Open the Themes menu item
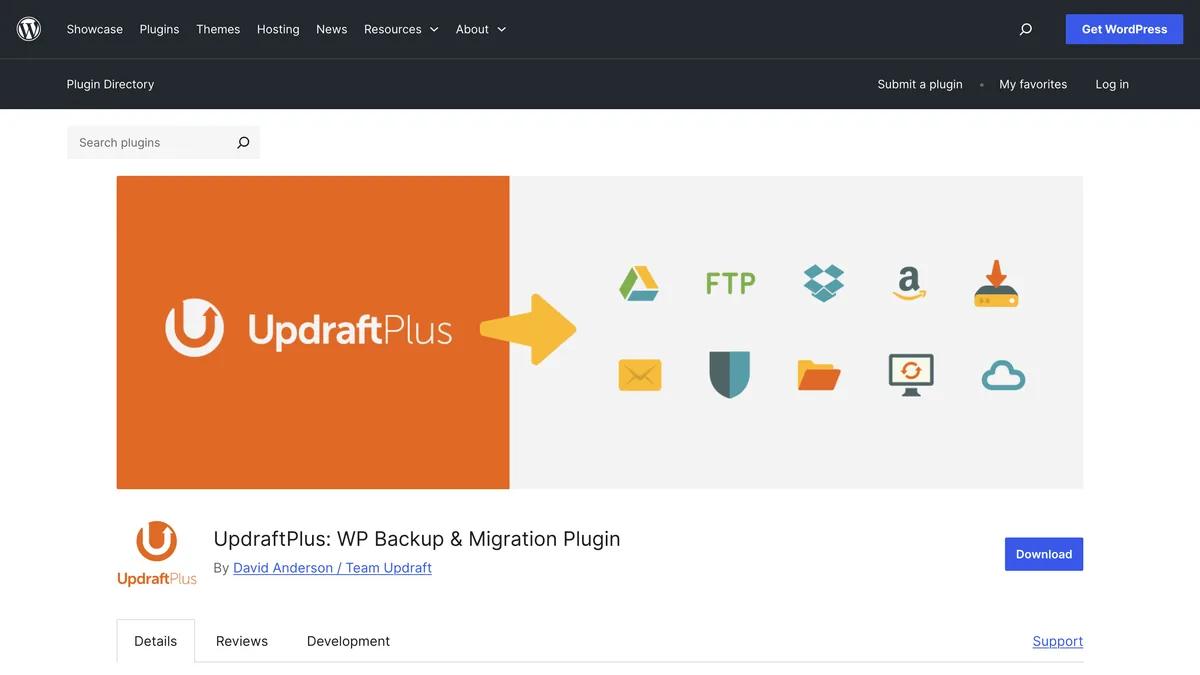 coord(218,29)
